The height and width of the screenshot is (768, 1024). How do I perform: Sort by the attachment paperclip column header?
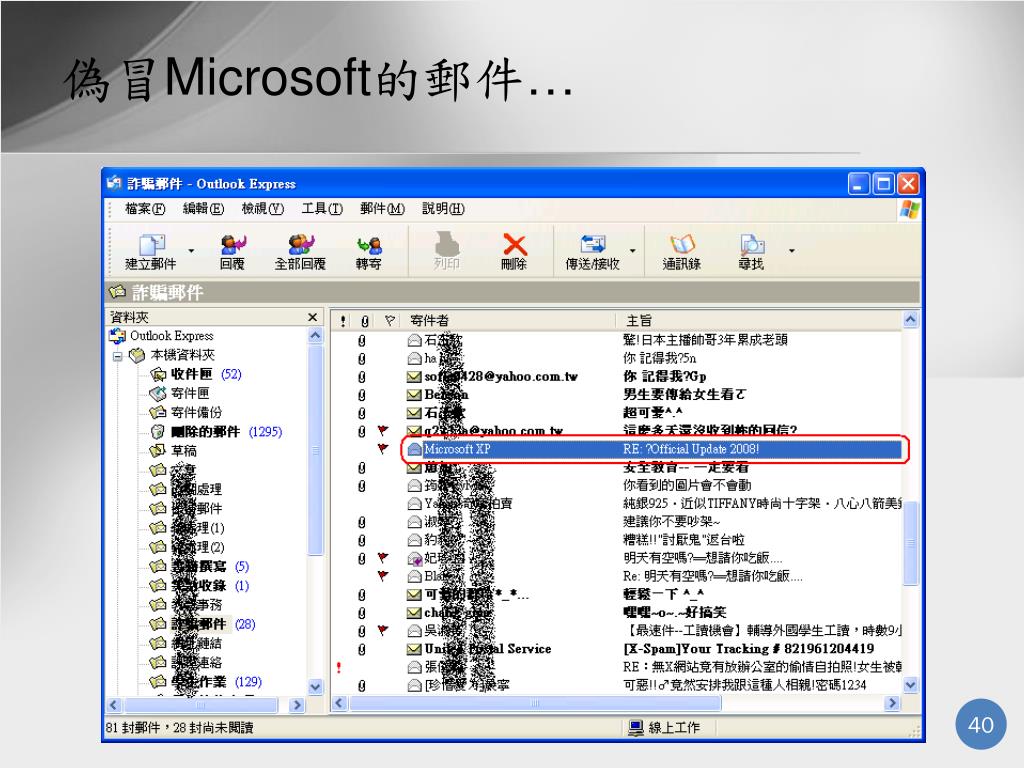(364, 321)
